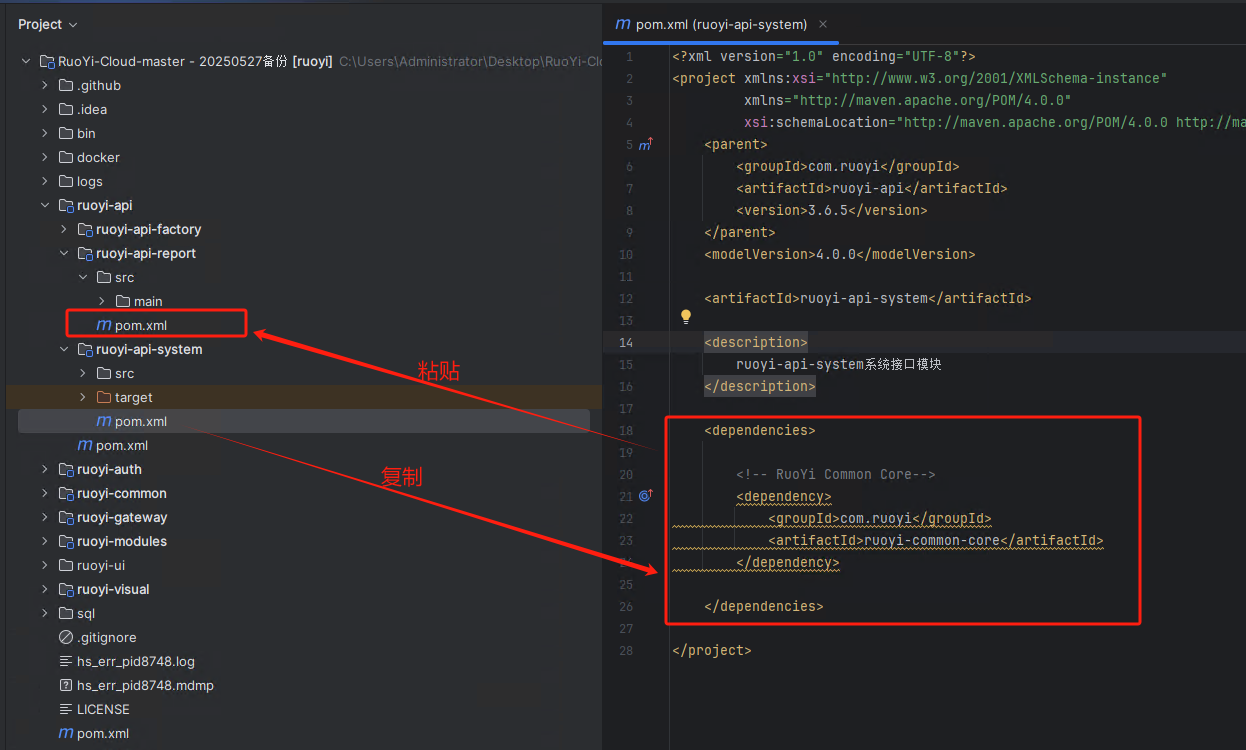Expand the bin folder
1246x750 pixels.
[x=45, y=133]
